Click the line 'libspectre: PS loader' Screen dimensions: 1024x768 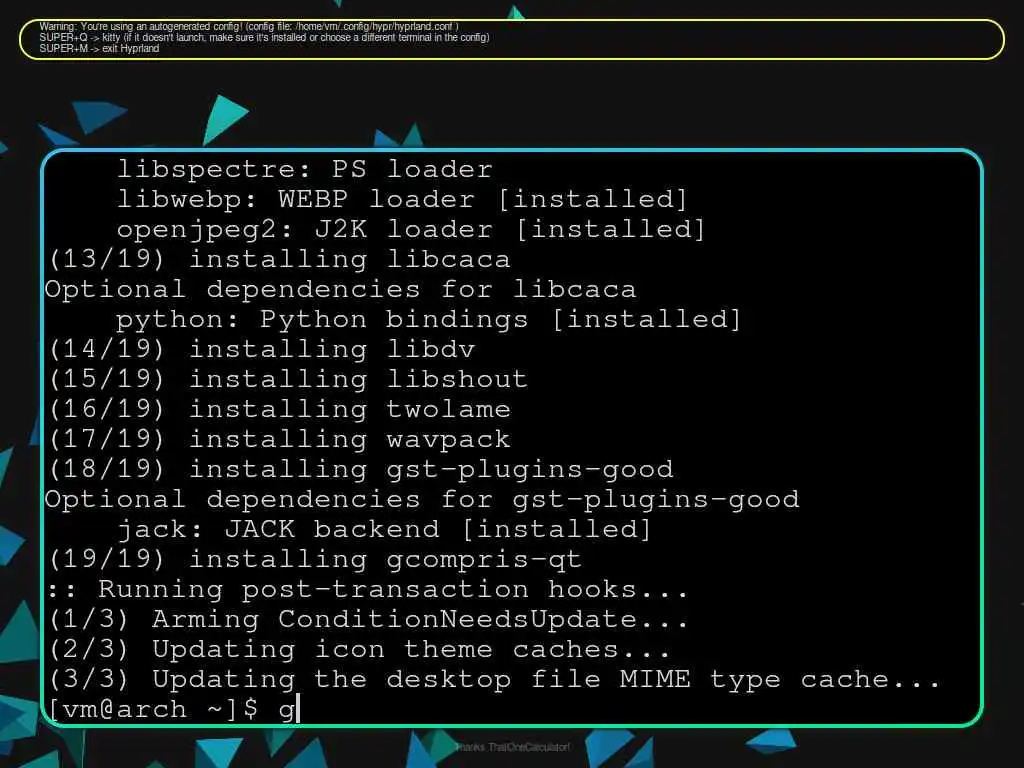coord(304,169)
